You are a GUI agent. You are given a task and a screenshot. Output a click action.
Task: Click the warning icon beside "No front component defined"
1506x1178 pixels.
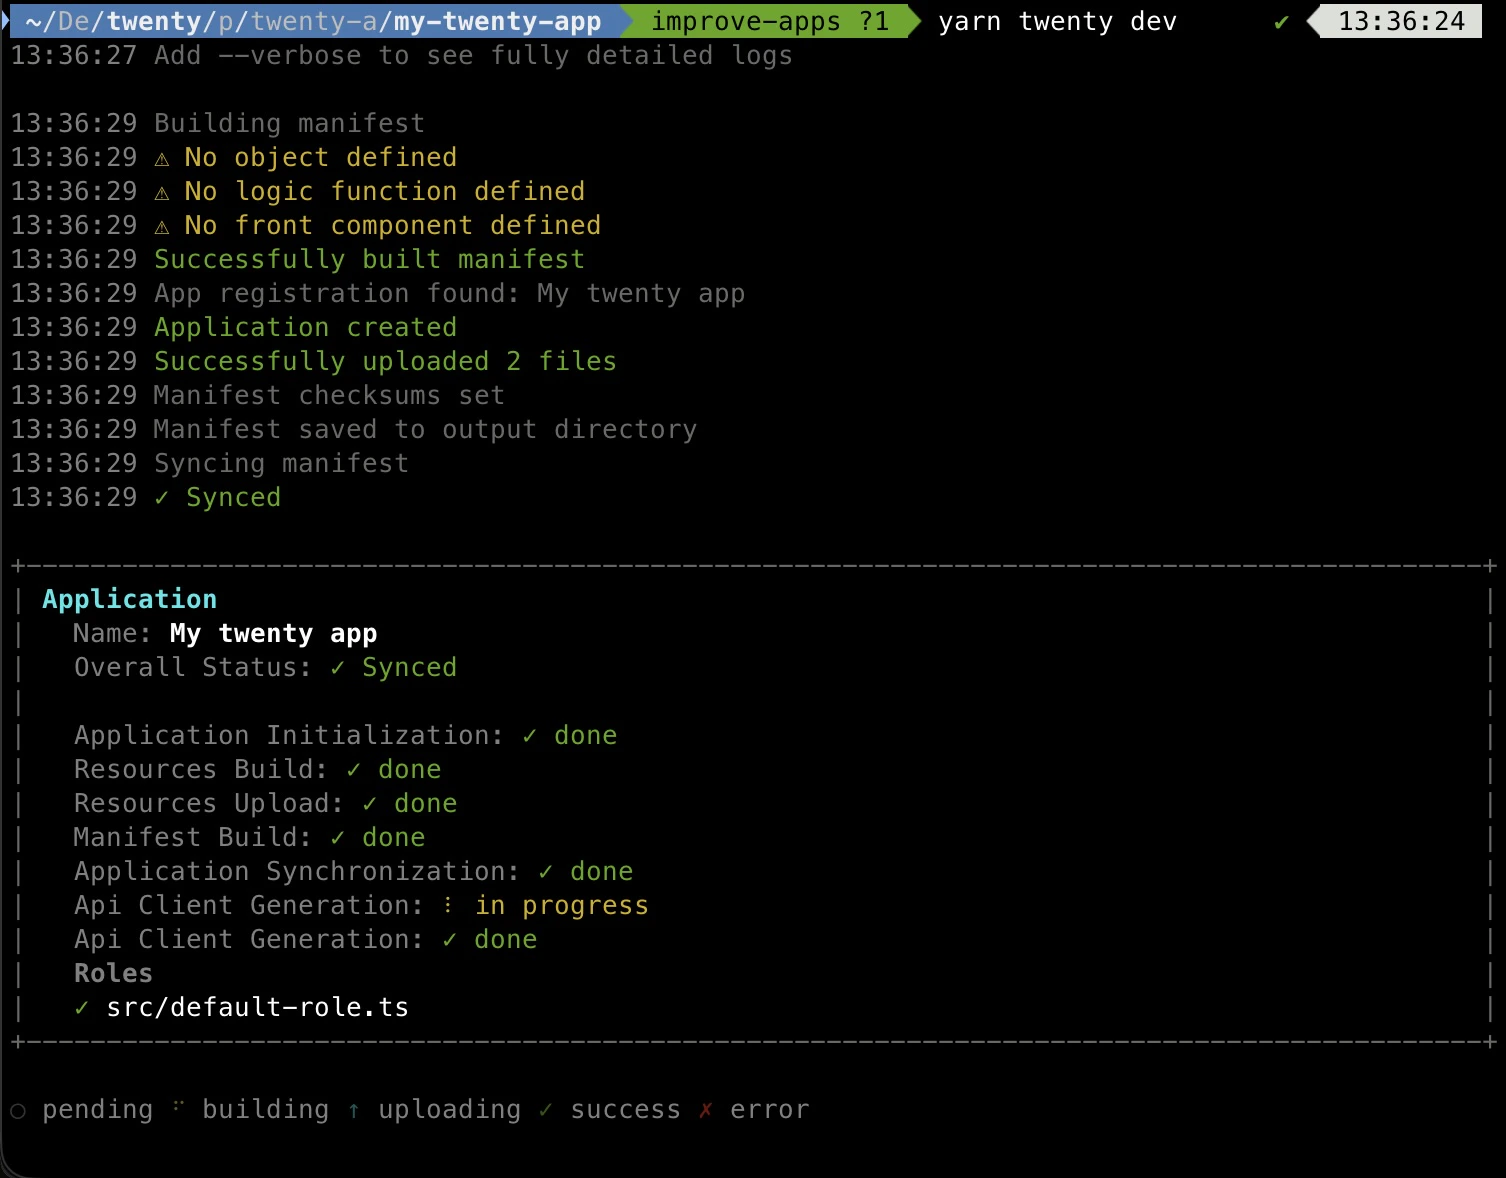pos(162,226)
